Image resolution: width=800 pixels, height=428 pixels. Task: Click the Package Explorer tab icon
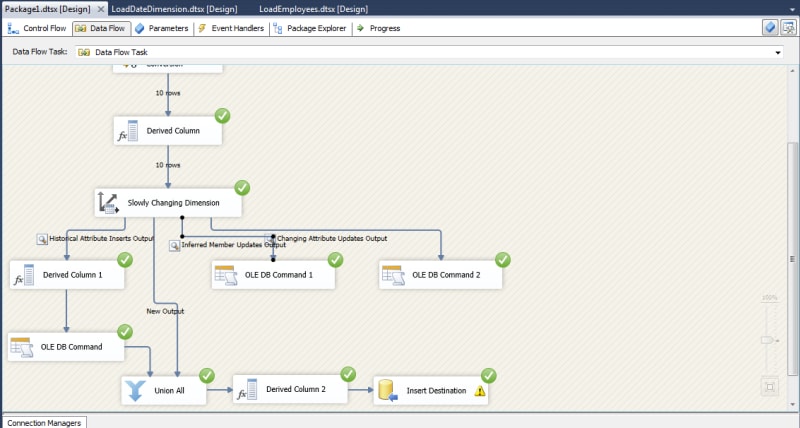coord(278,29)
